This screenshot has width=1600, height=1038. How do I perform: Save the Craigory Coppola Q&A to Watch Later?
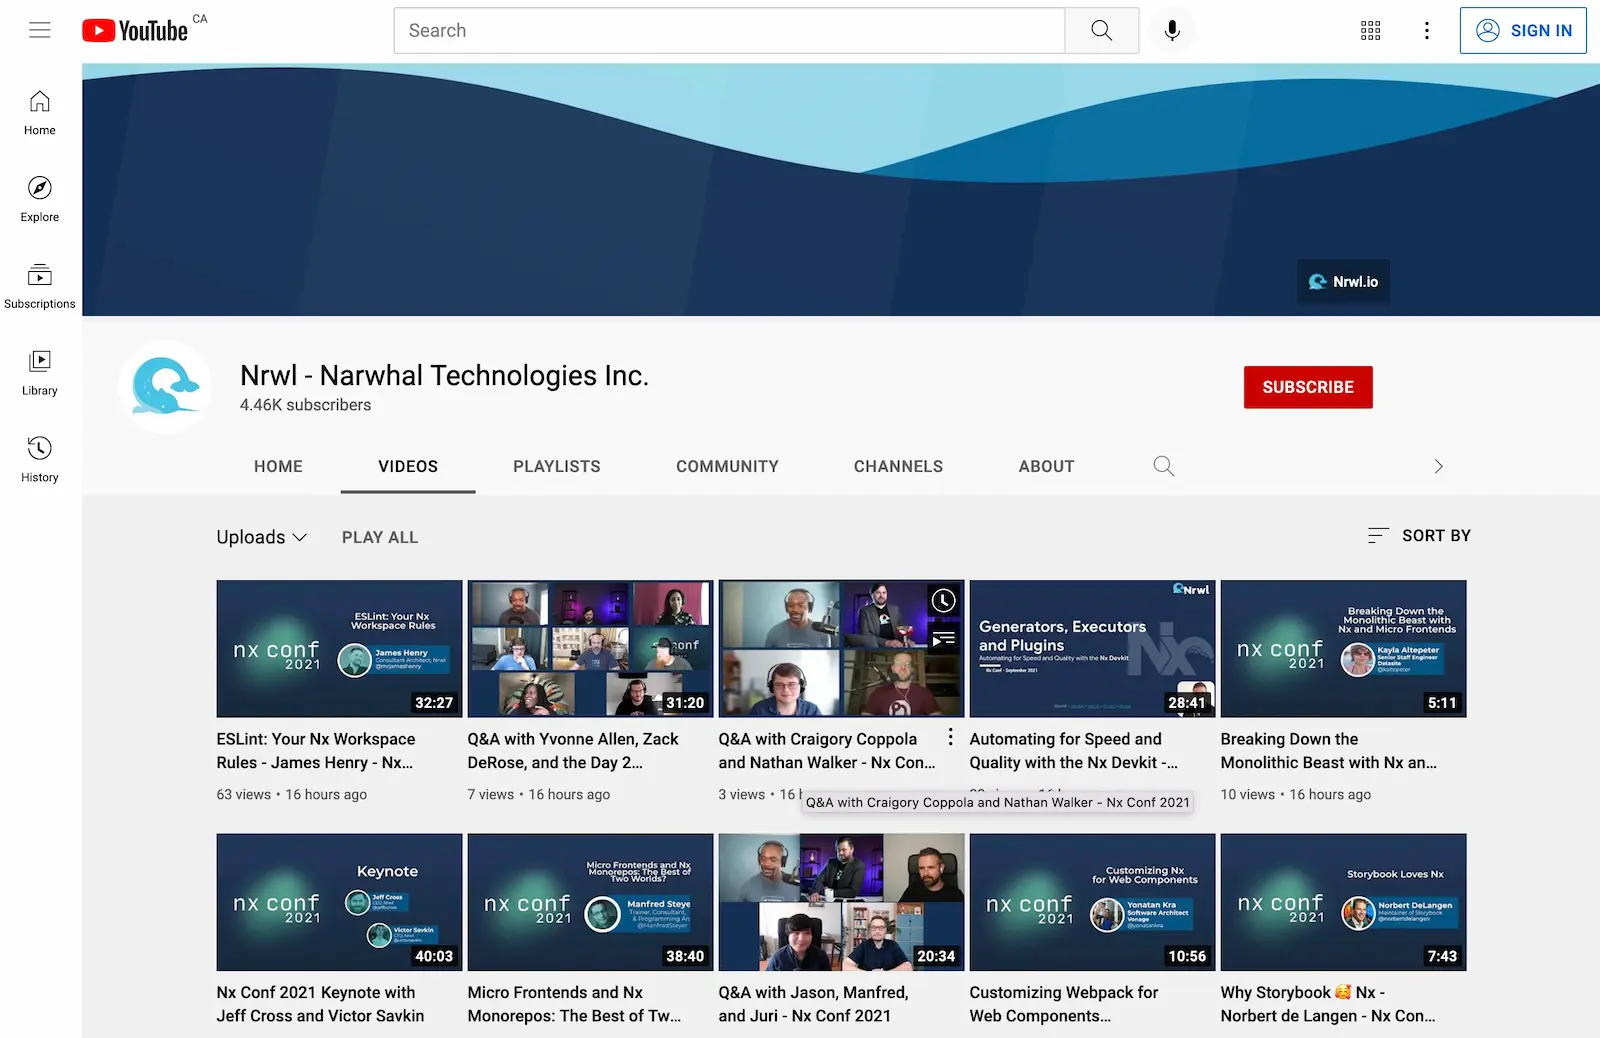(x=943, y=601)
